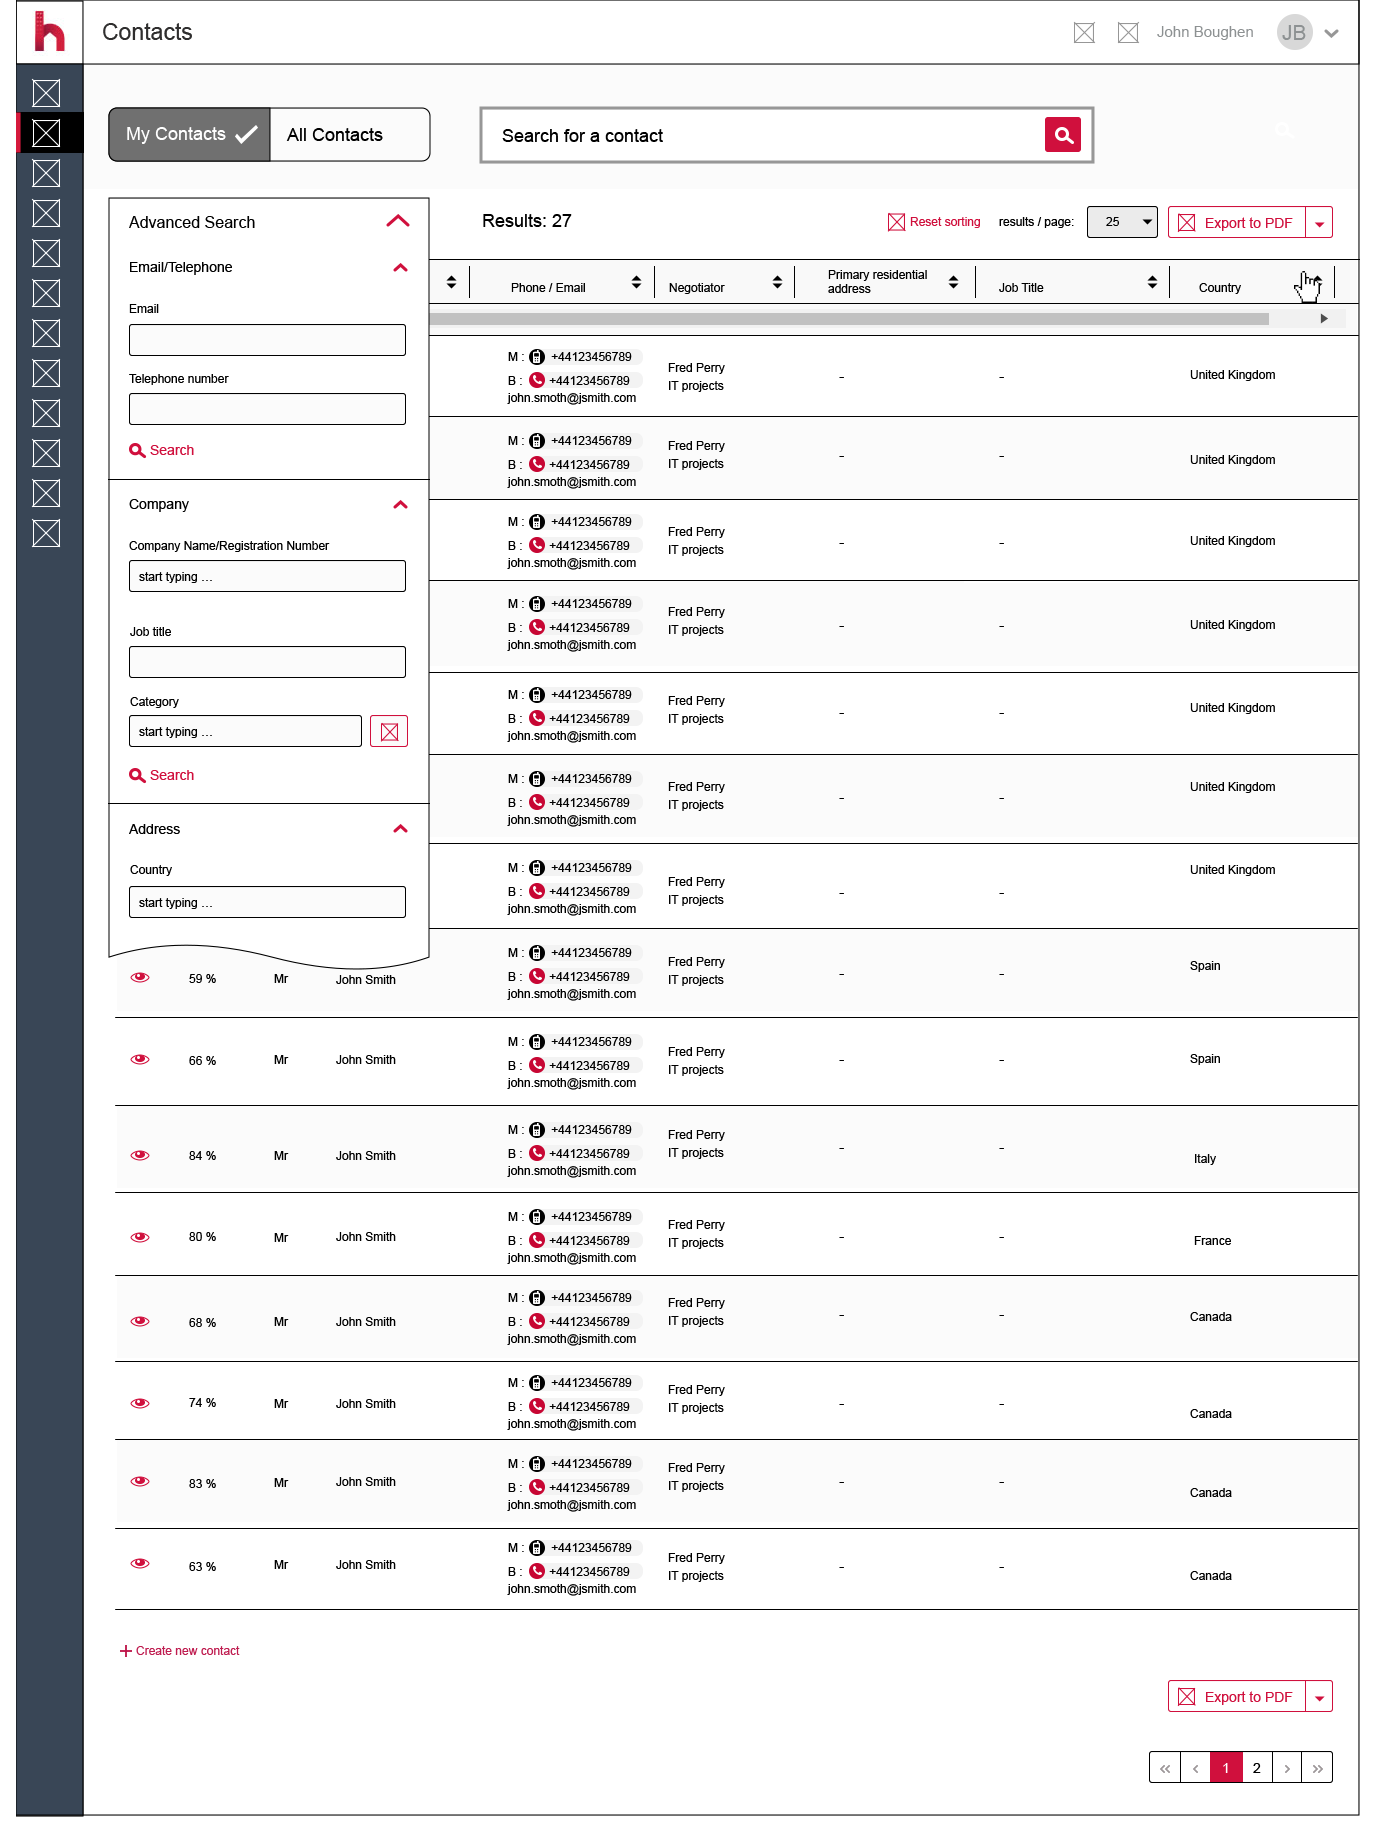
Task: Collapse the Email/Telephone section
Action: pos(401,268)
